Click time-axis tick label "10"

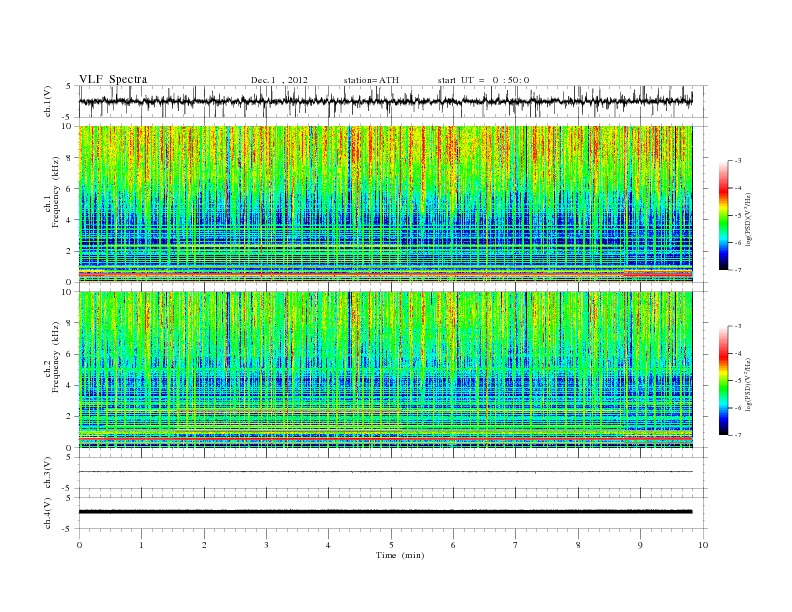pos(703,545)
